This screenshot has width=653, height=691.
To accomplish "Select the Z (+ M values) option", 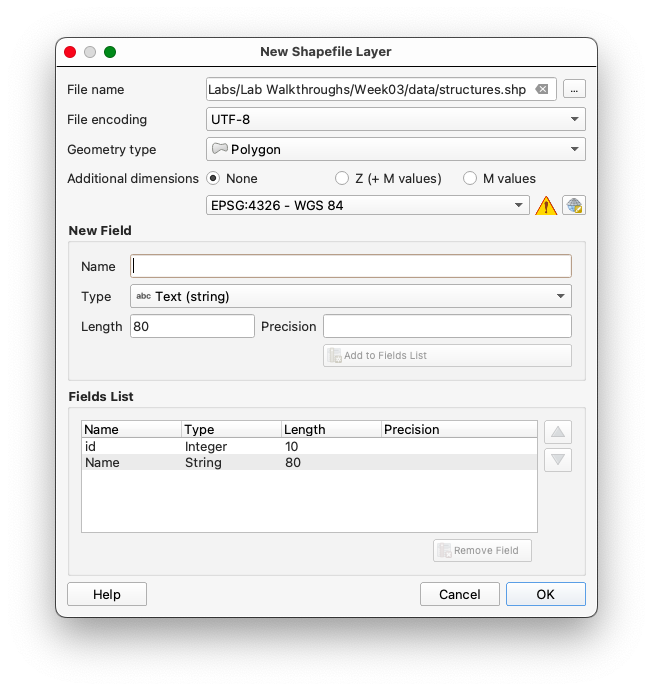I will [342, 178].
